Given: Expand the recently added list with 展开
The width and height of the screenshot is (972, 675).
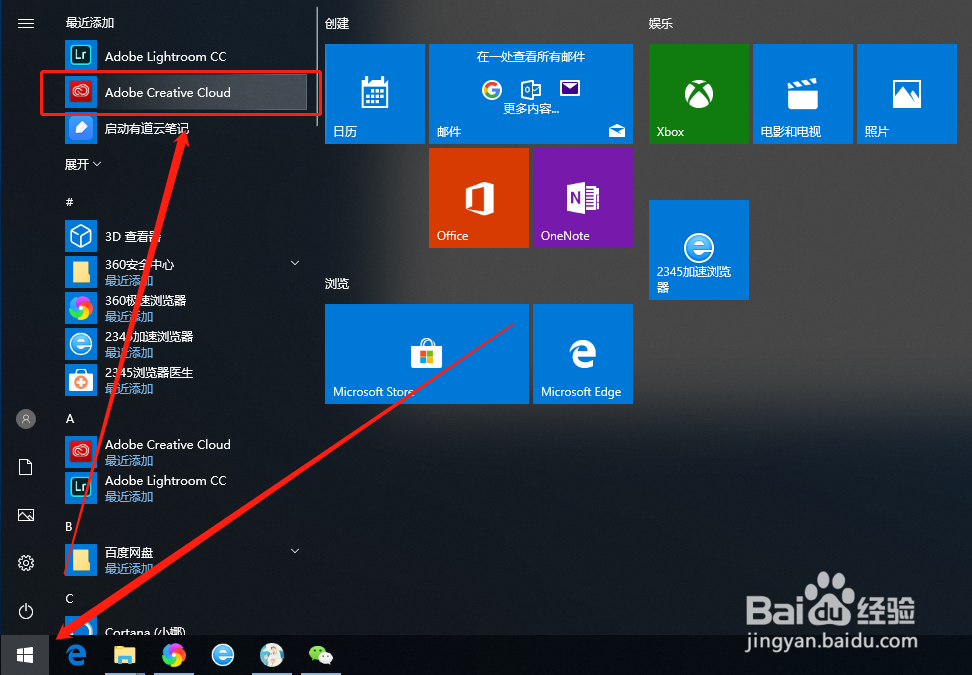Looking at the screenshot, I should (83, 164).
